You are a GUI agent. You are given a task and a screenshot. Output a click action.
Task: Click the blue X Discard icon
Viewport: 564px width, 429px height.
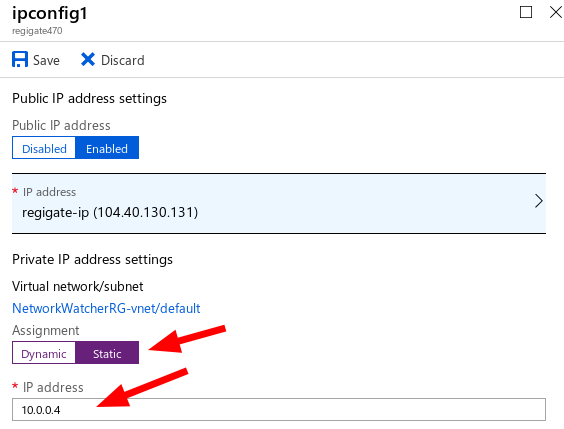click(x=88, y=60)
